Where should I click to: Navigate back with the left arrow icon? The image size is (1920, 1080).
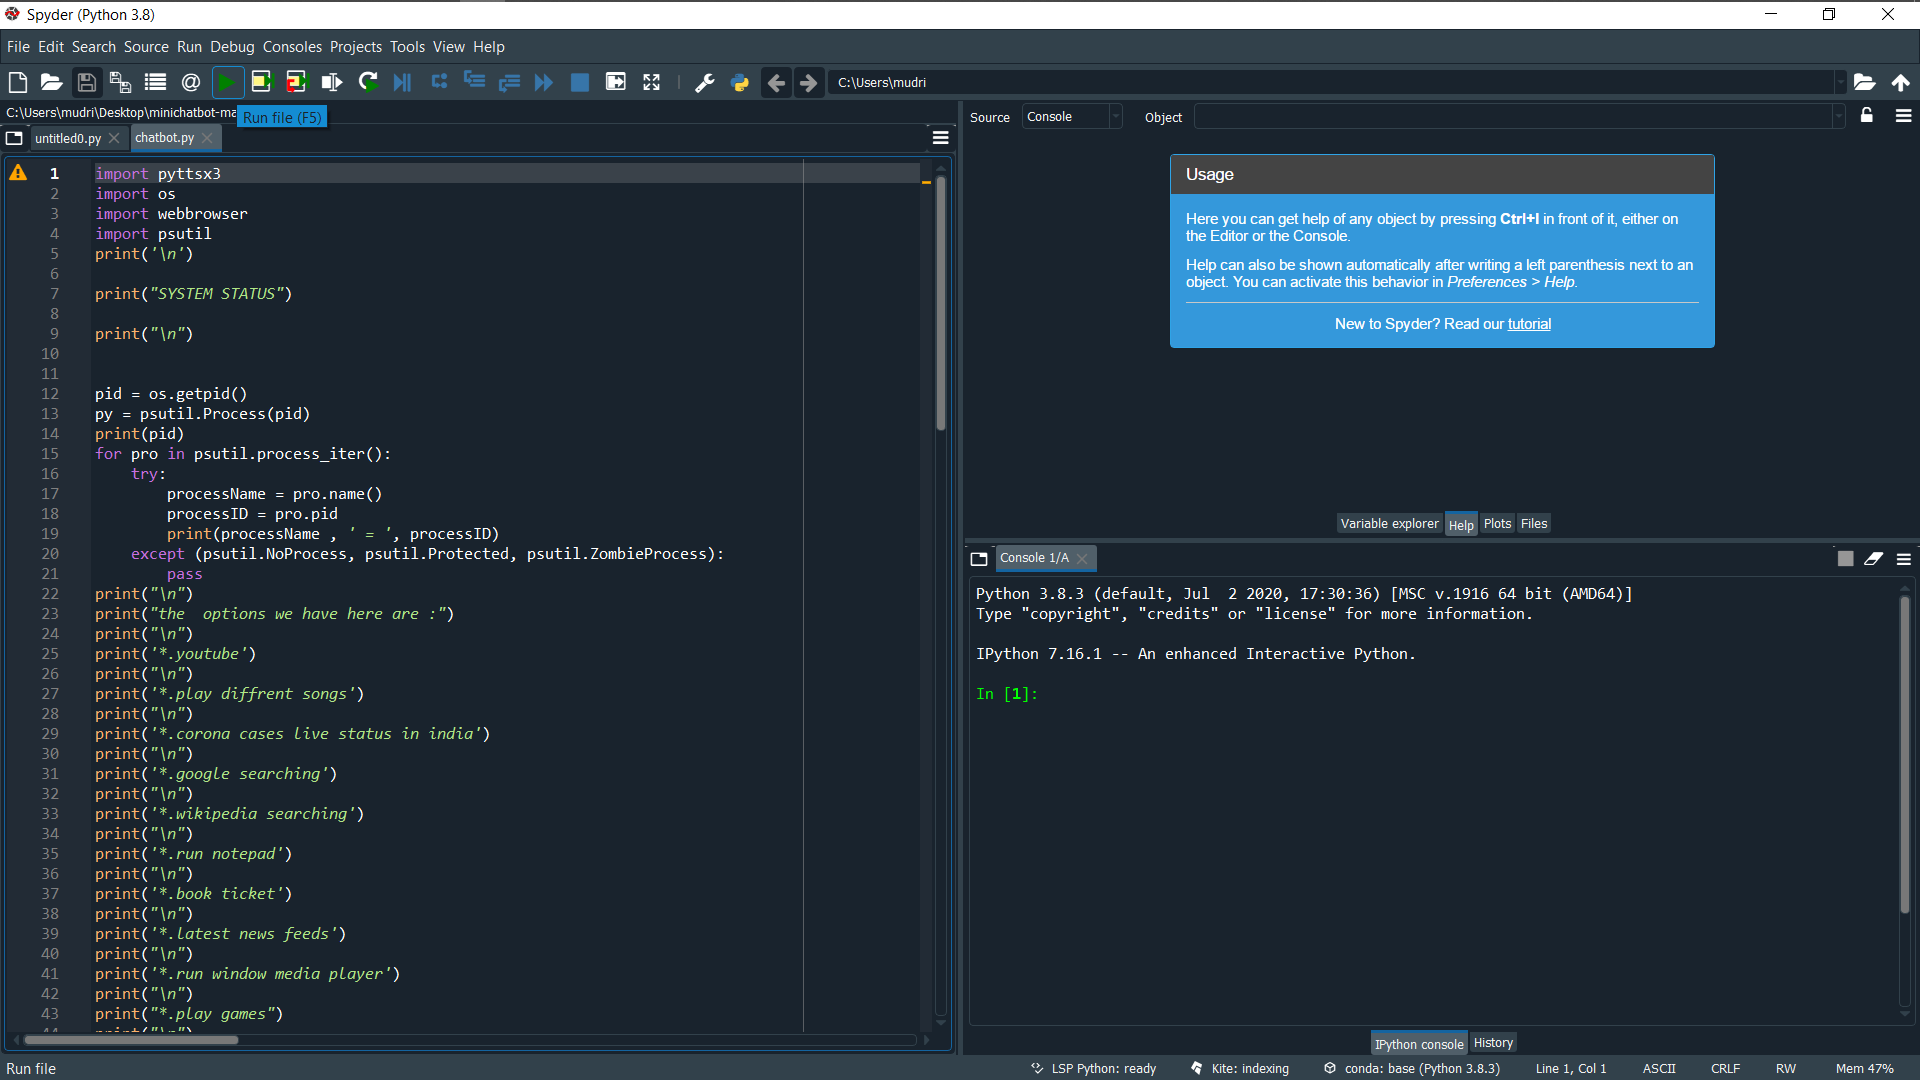click(x=776, y=82)
